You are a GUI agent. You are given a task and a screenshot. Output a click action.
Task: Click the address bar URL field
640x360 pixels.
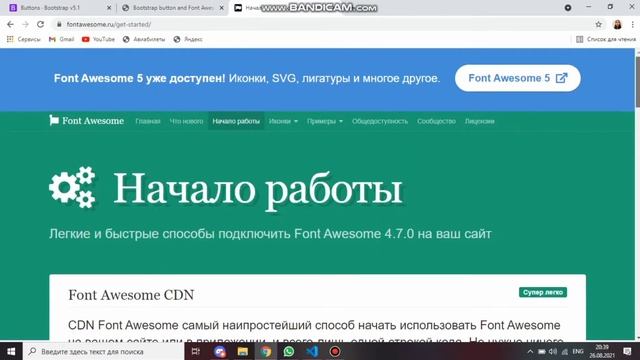click(322, 24)
